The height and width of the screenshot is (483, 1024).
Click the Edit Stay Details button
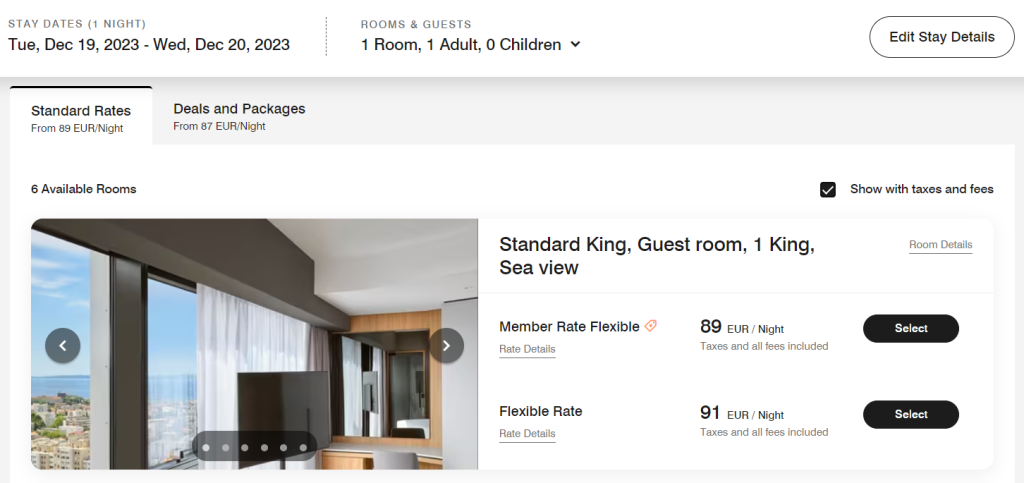click(942, 37)
